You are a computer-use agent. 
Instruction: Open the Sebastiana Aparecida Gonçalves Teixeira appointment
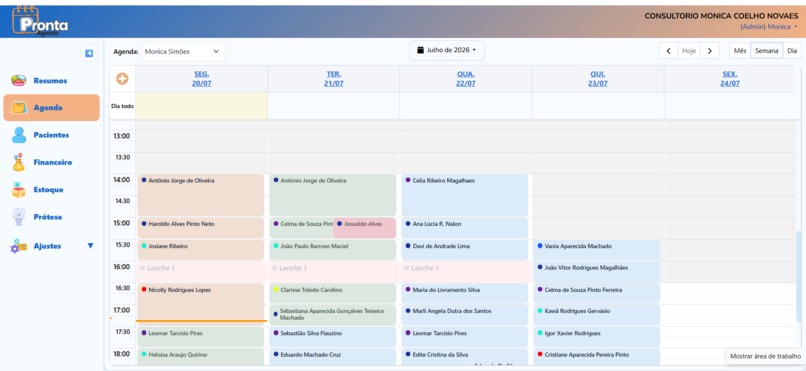pyautogui.click(x=333, y=315)
